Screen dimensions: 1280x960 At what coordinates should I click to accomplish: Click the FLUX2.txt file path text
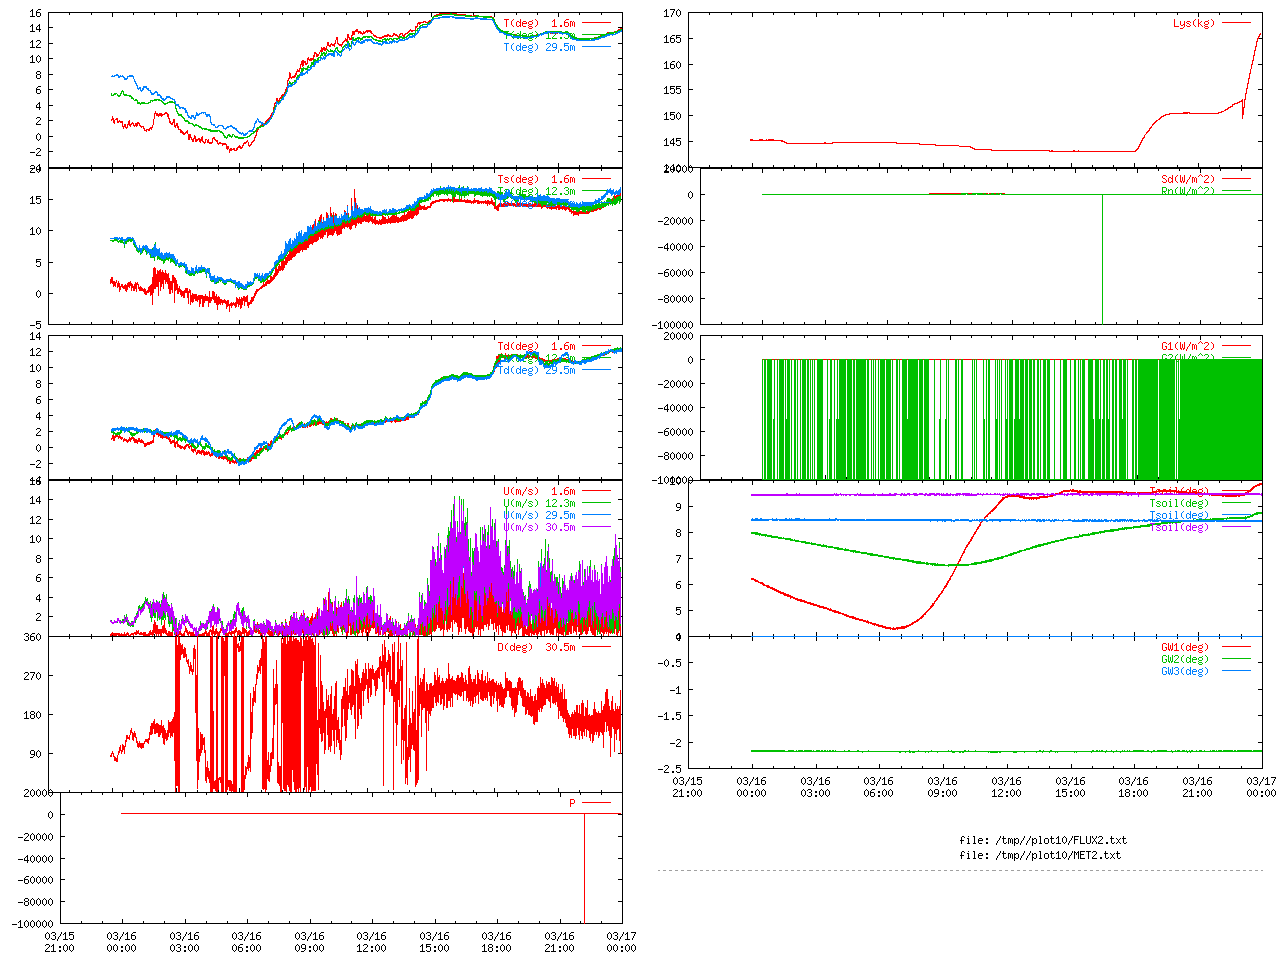1042,840
